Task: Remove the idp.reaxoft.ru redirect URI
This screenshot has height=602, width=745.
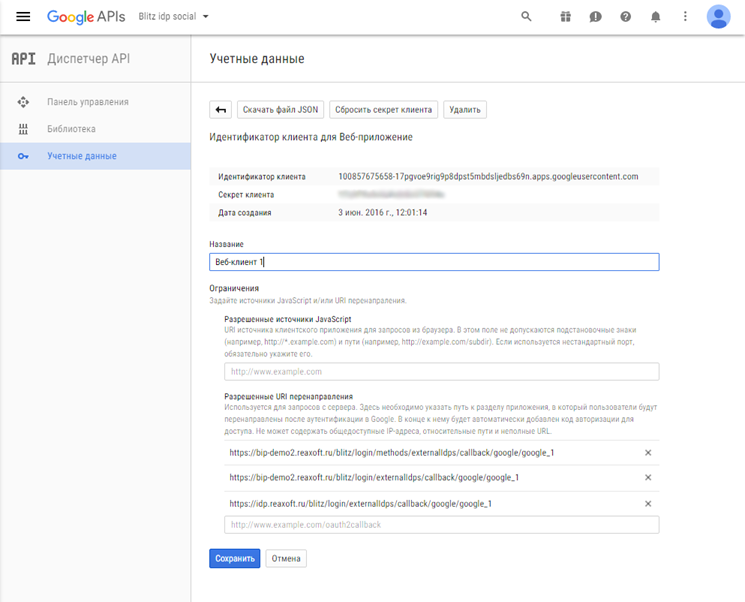Action: [648, 504]
